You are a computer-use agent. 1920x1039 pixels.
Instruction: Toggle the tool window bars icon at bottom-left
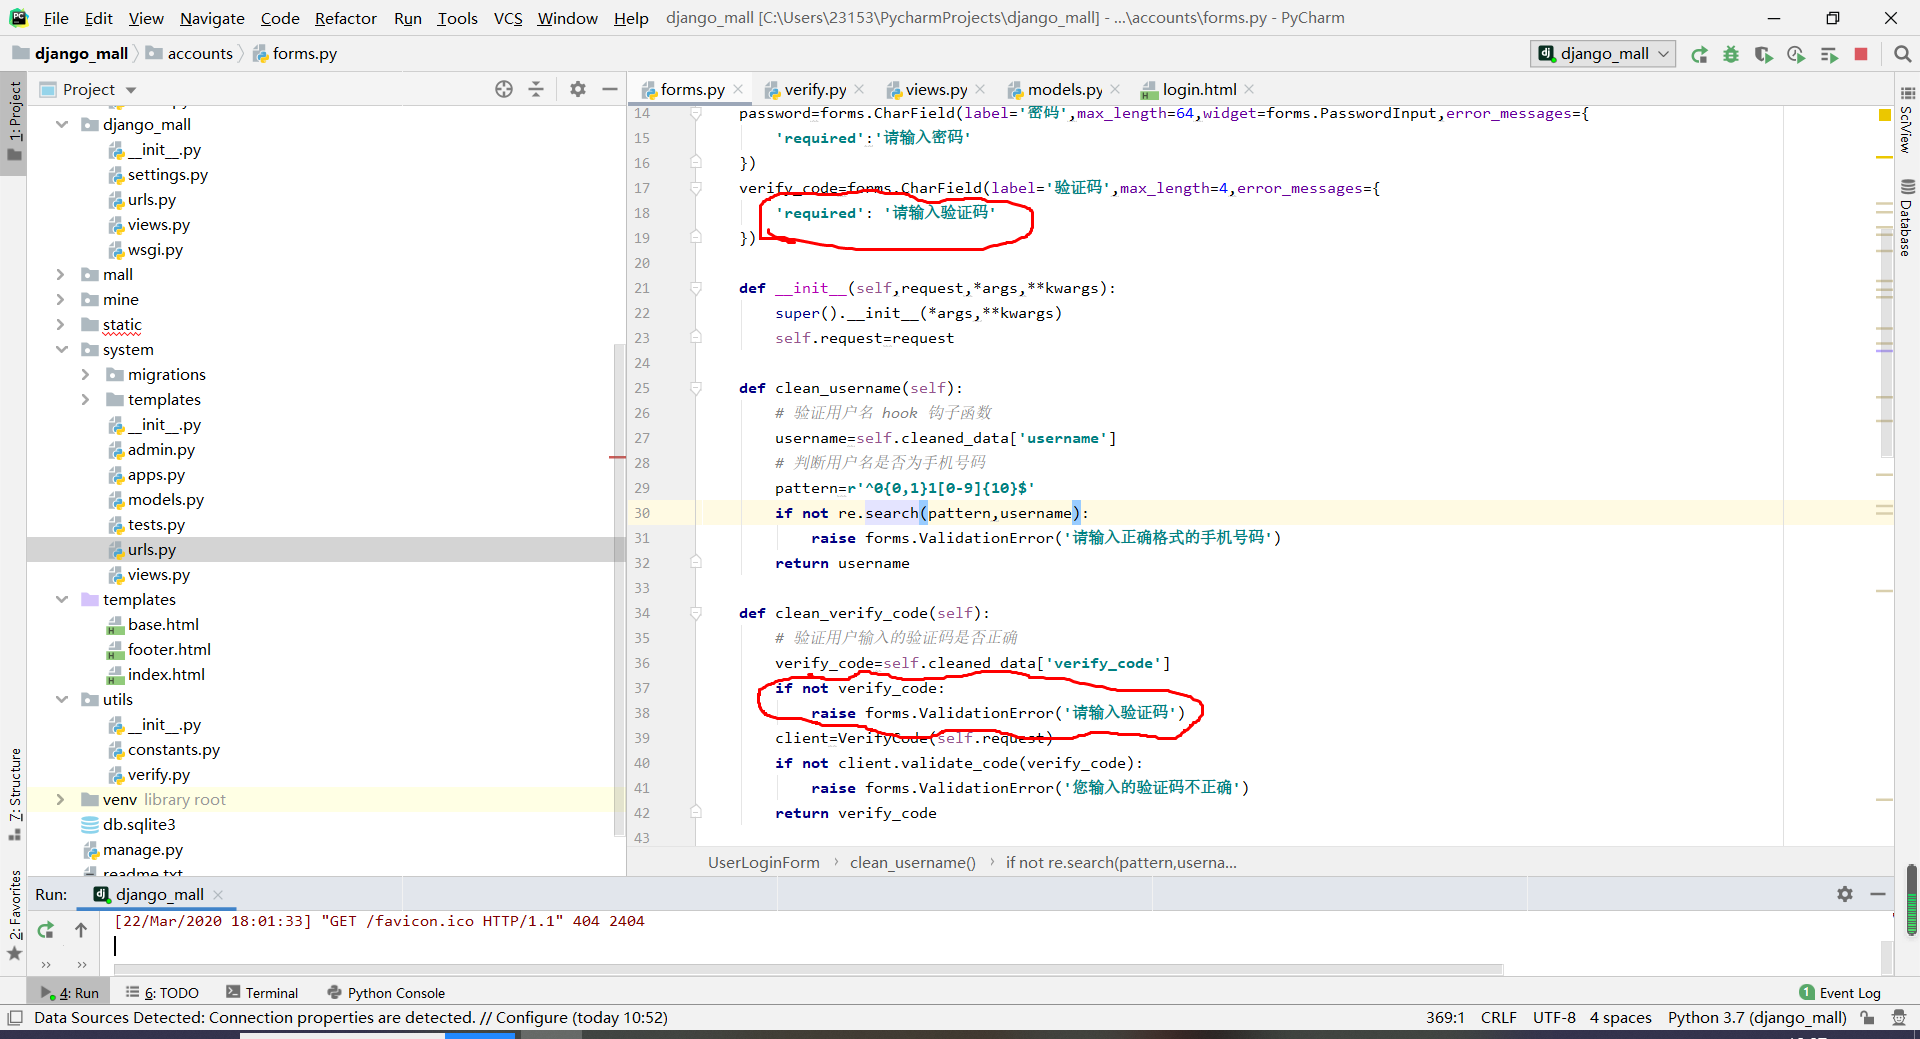14,1018
